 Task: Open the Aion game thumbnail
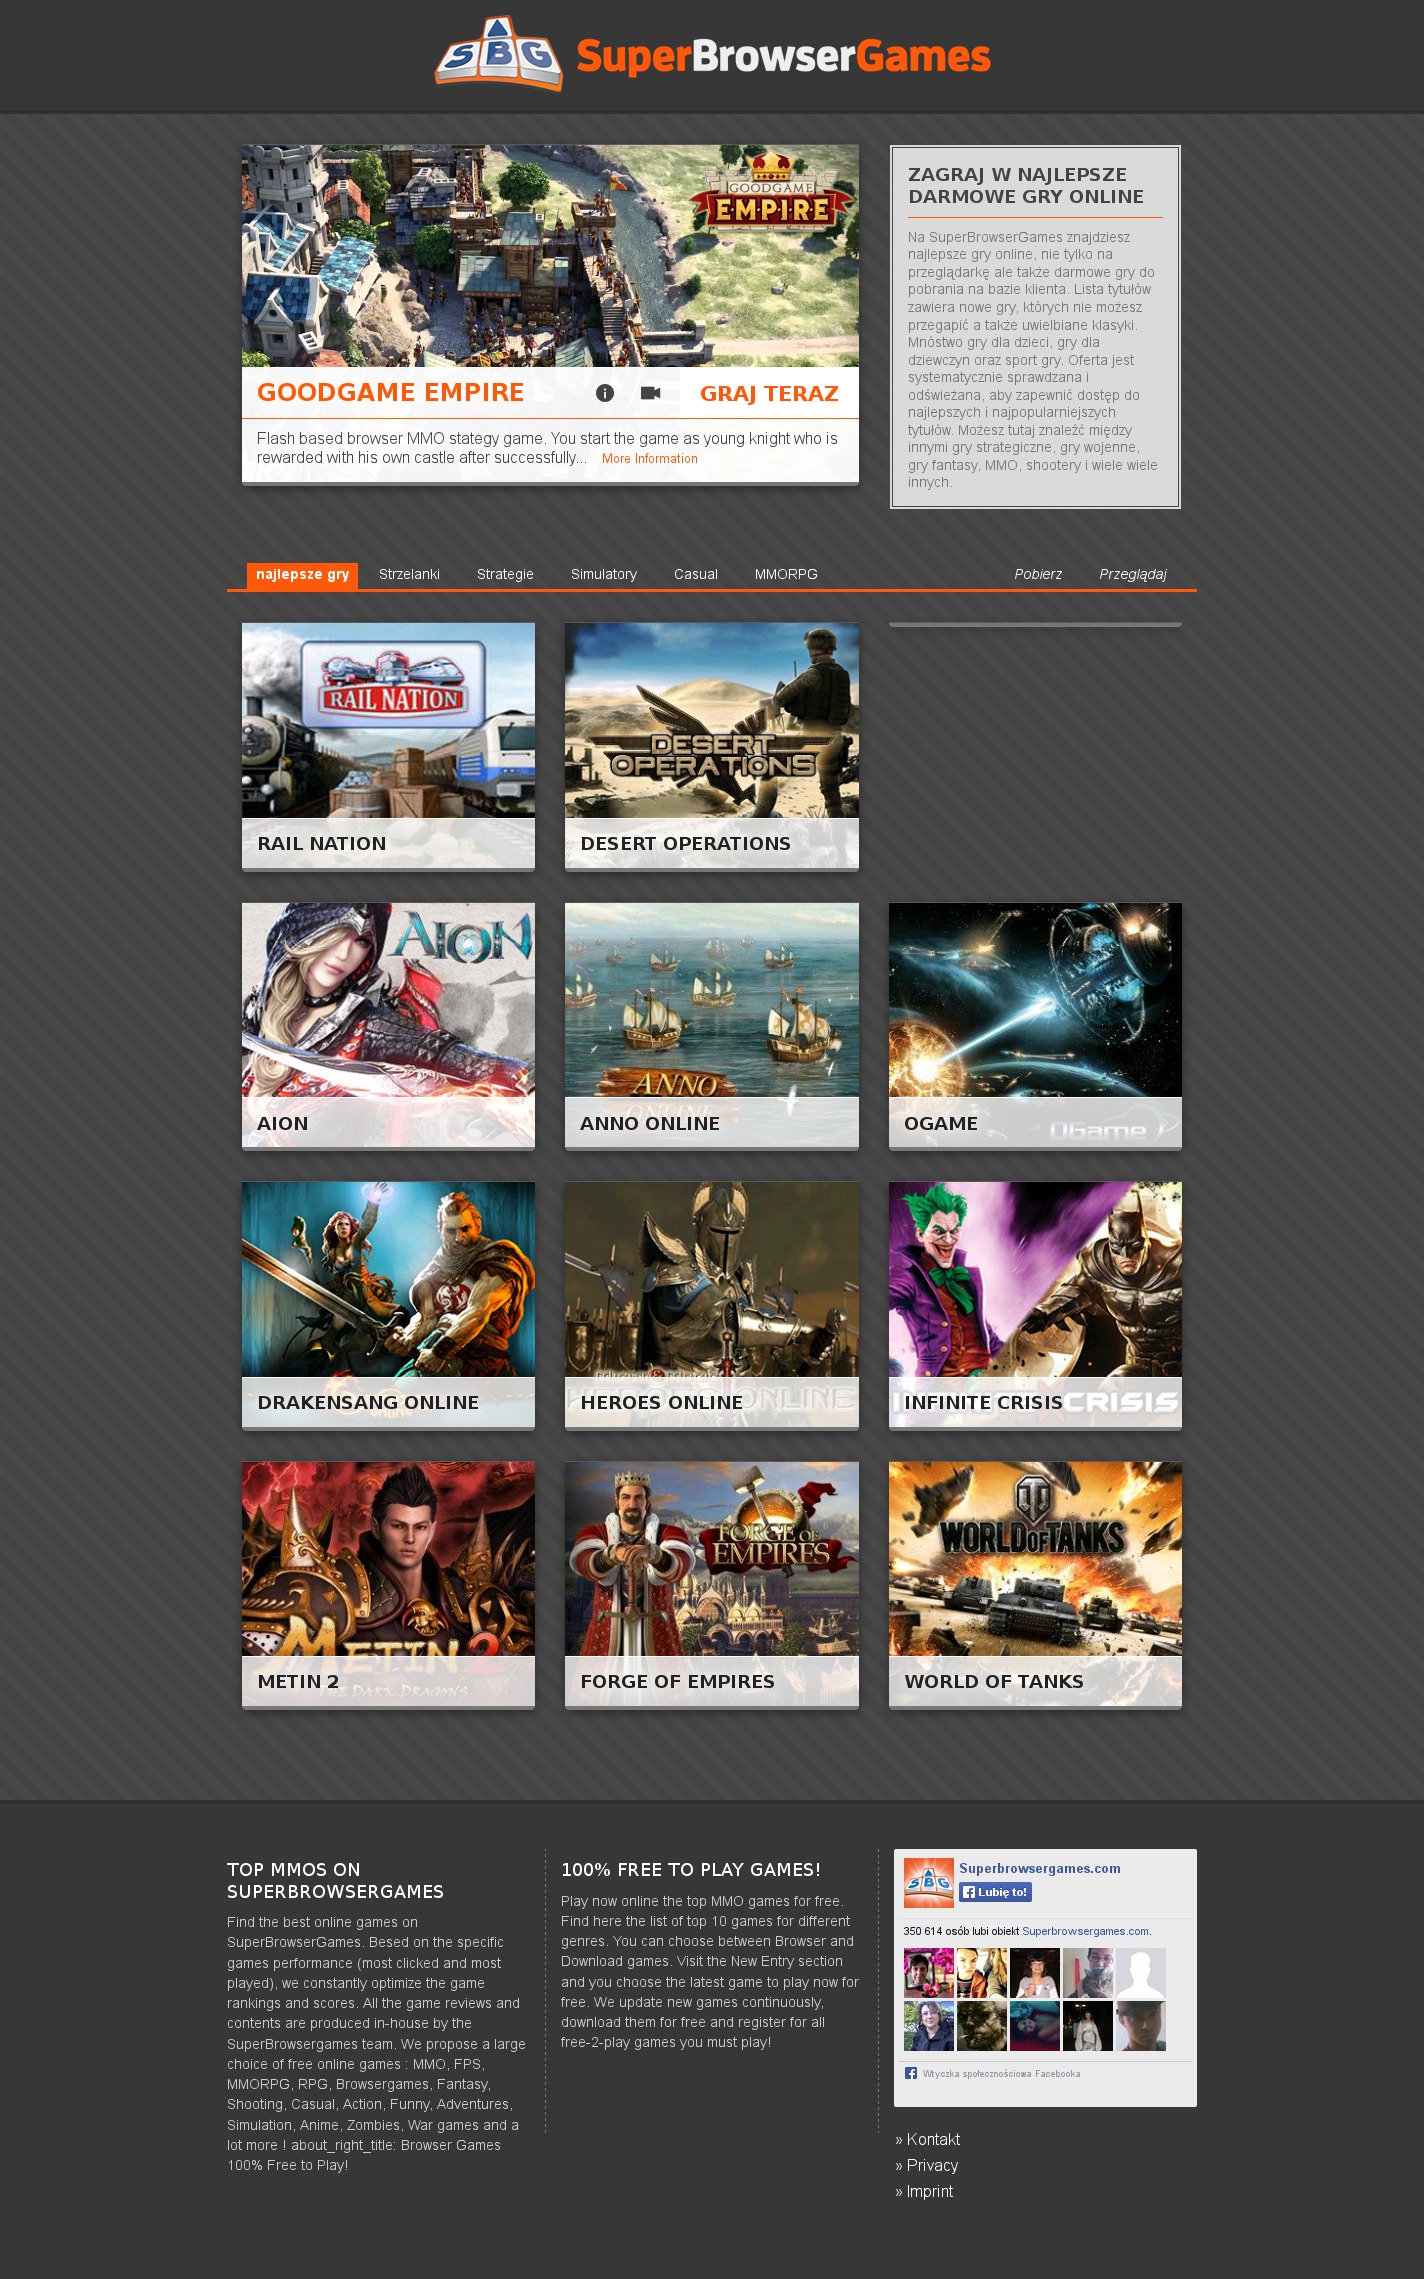coord(388,1000)
